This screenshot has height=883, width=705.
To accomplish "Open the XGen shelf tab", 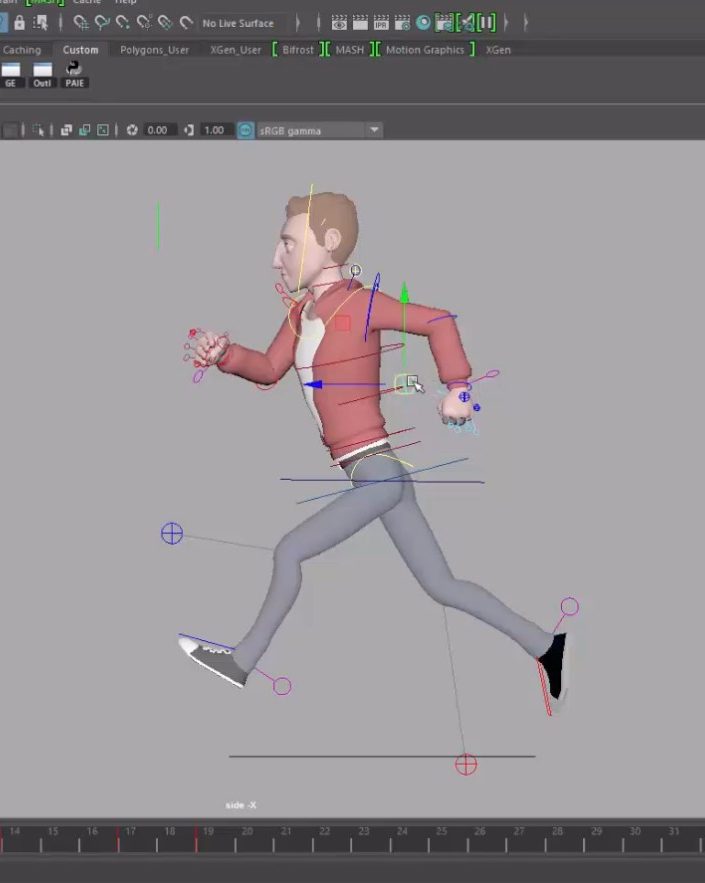I will coord(498,50).
